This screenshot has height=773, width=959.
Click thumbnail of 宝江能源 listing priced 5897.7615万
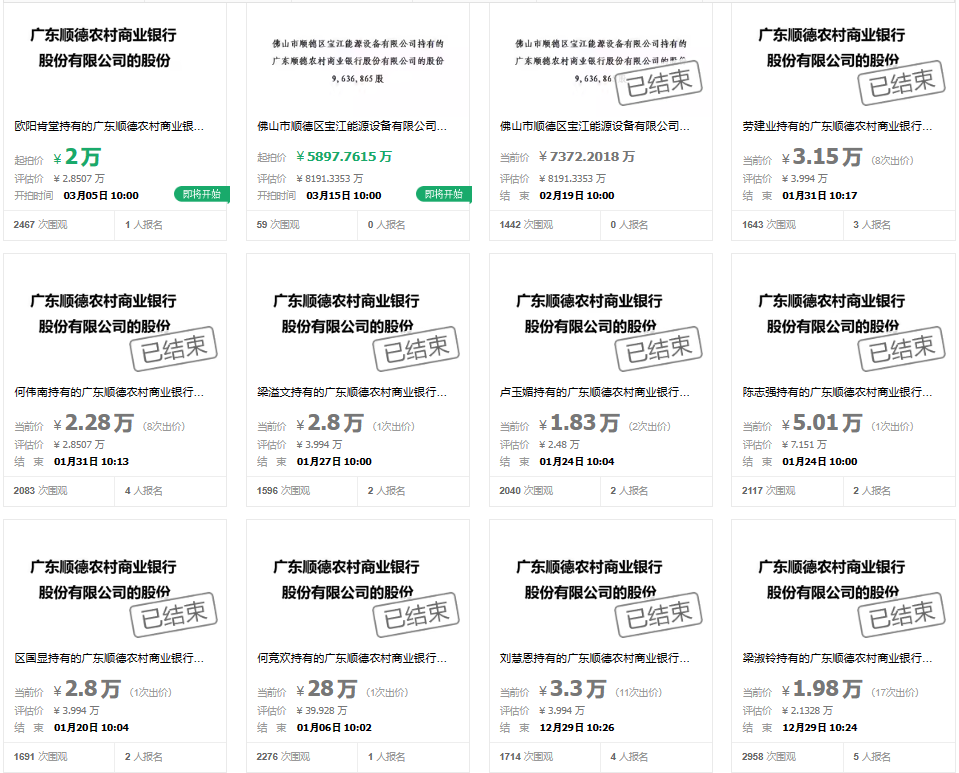358,59
